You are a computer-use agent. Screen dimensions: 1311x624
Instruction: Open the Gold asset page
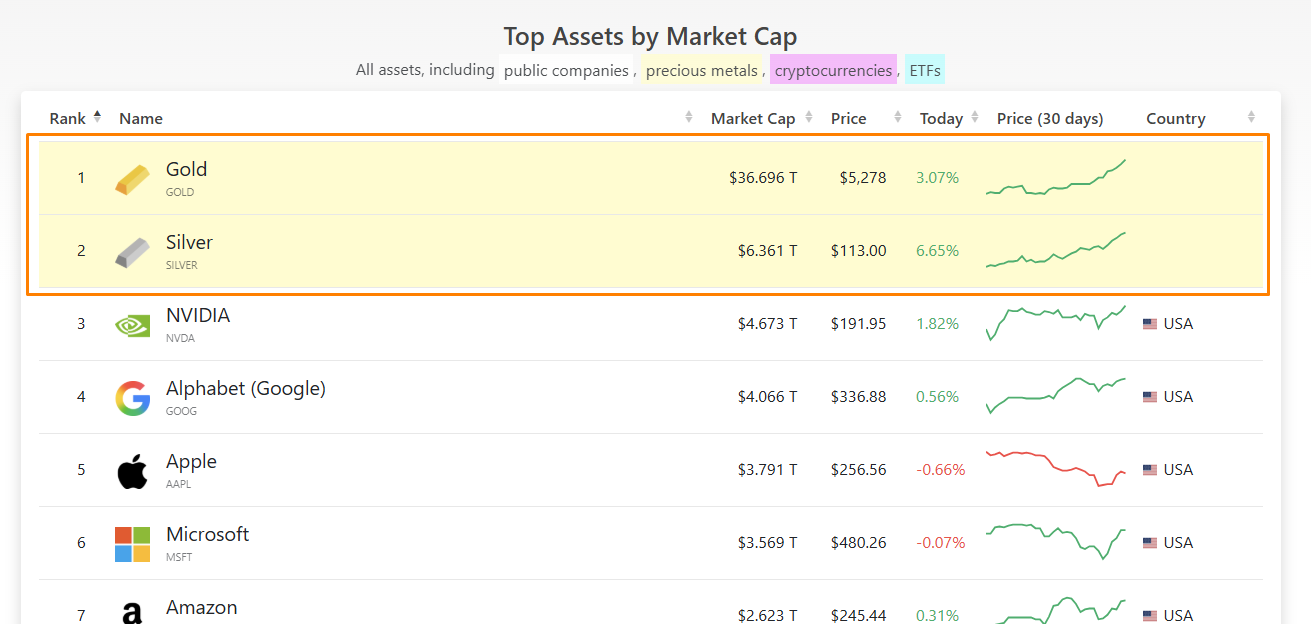pyautogui.click(x=186, y=170)
